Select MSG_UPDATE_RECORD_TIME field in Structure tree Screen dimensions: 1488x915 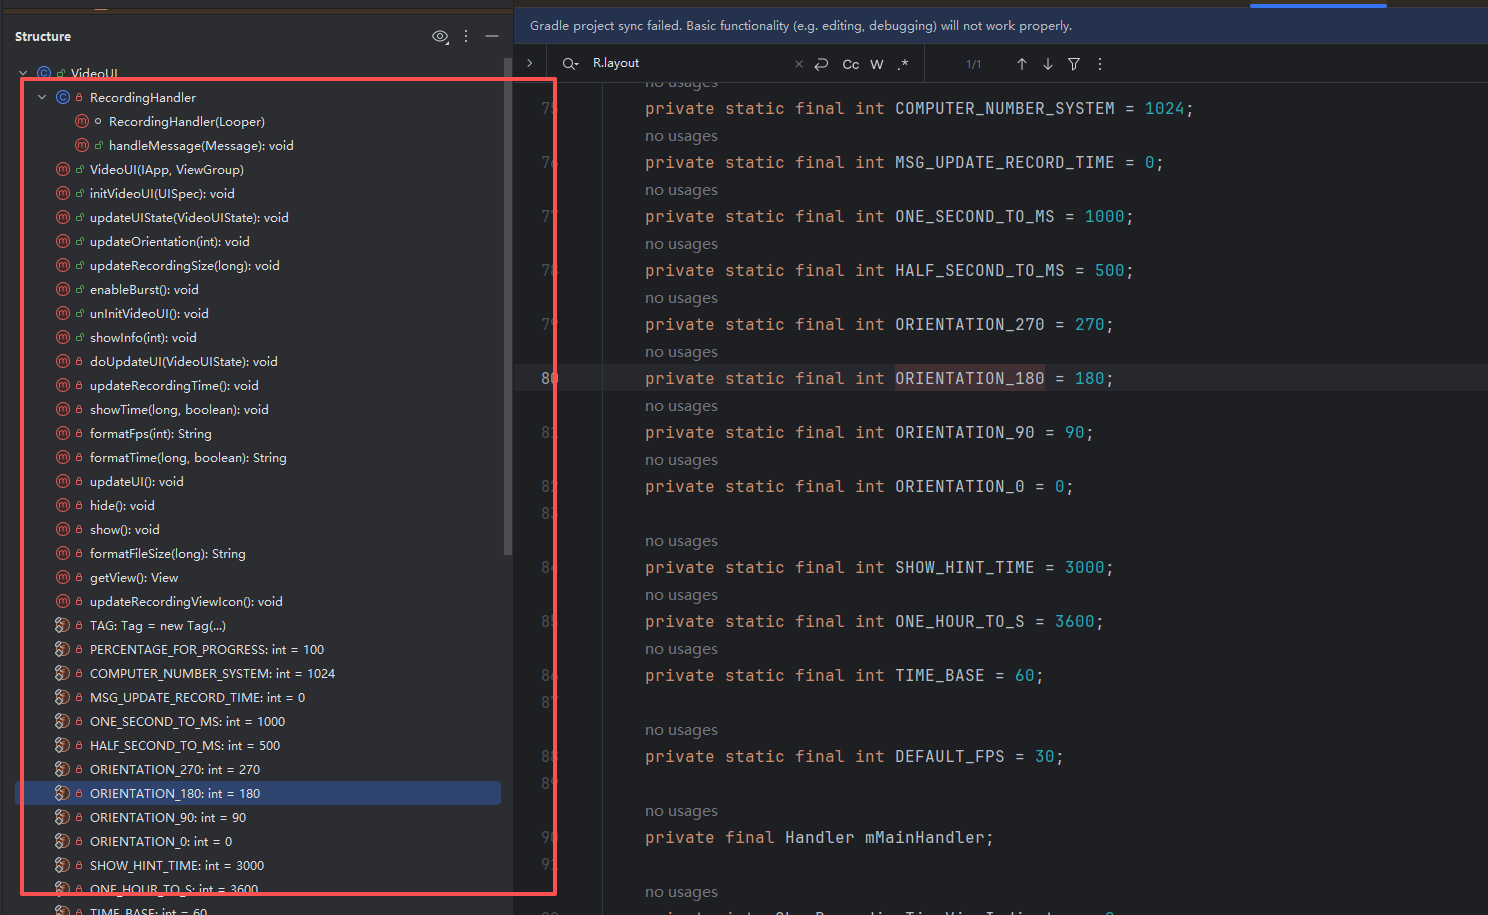point(197,697)
